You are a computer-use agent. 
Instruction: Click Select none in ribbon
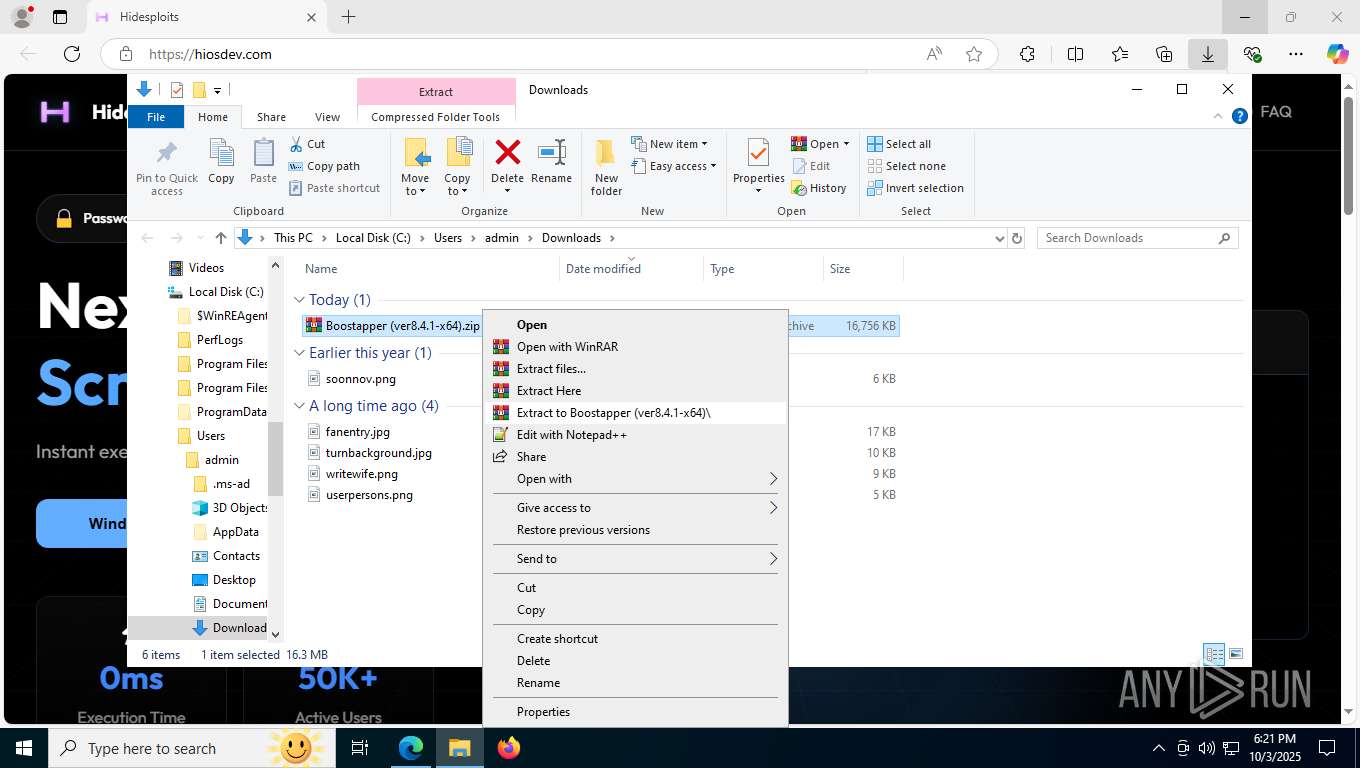pos(906,166)
